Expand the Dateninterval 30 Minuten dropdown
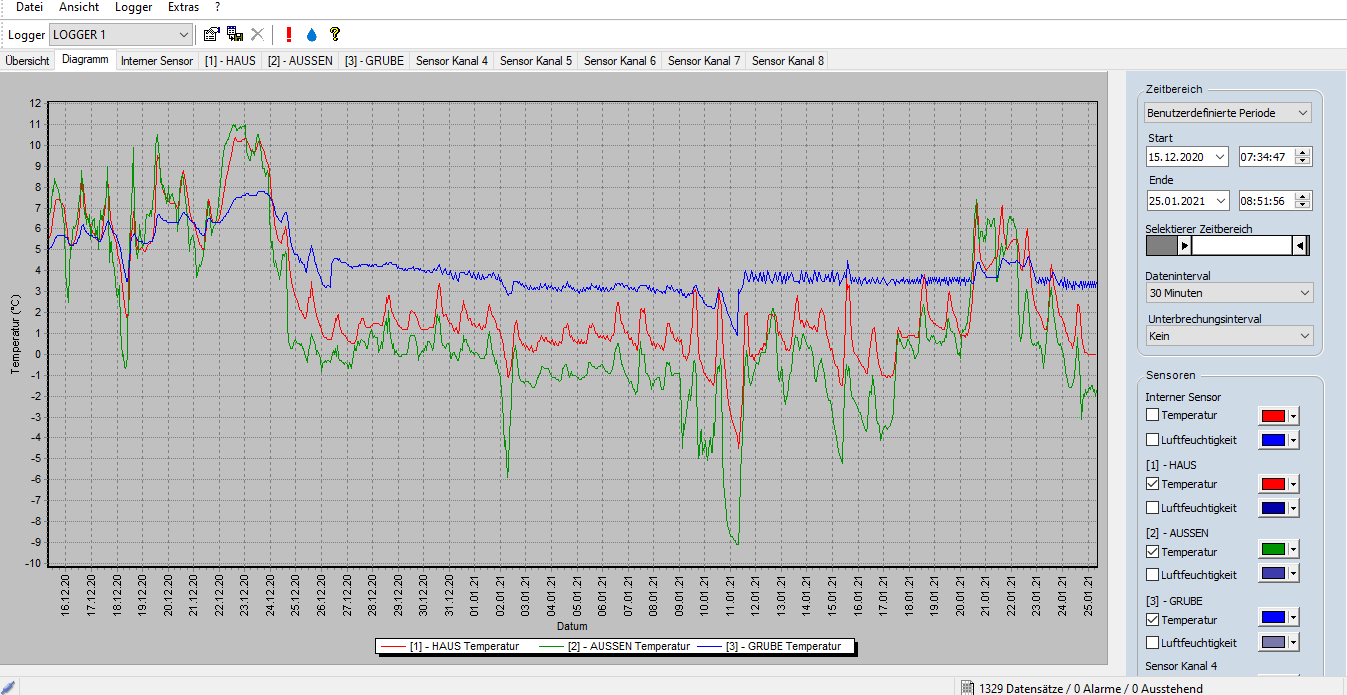Screen dimensions: 1347x695 (x=1229, y=293)
